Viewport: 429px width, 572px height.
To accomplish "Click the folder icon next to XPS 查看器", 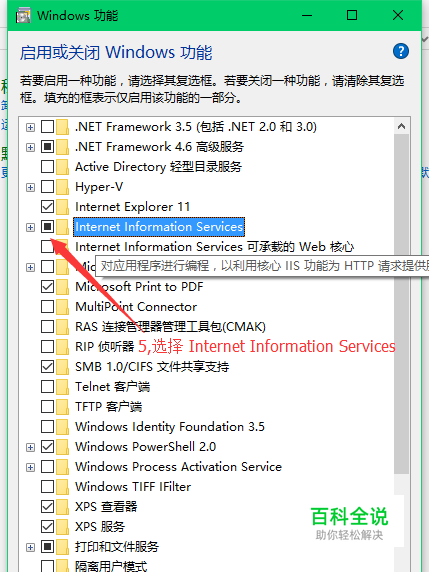I will tap(63, 506).
